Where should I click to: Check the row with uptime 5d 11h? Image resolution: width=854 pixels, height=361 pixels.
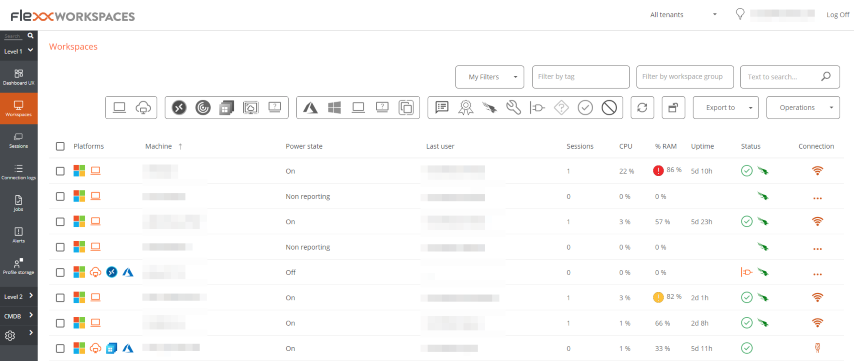[x=60, y=348]
